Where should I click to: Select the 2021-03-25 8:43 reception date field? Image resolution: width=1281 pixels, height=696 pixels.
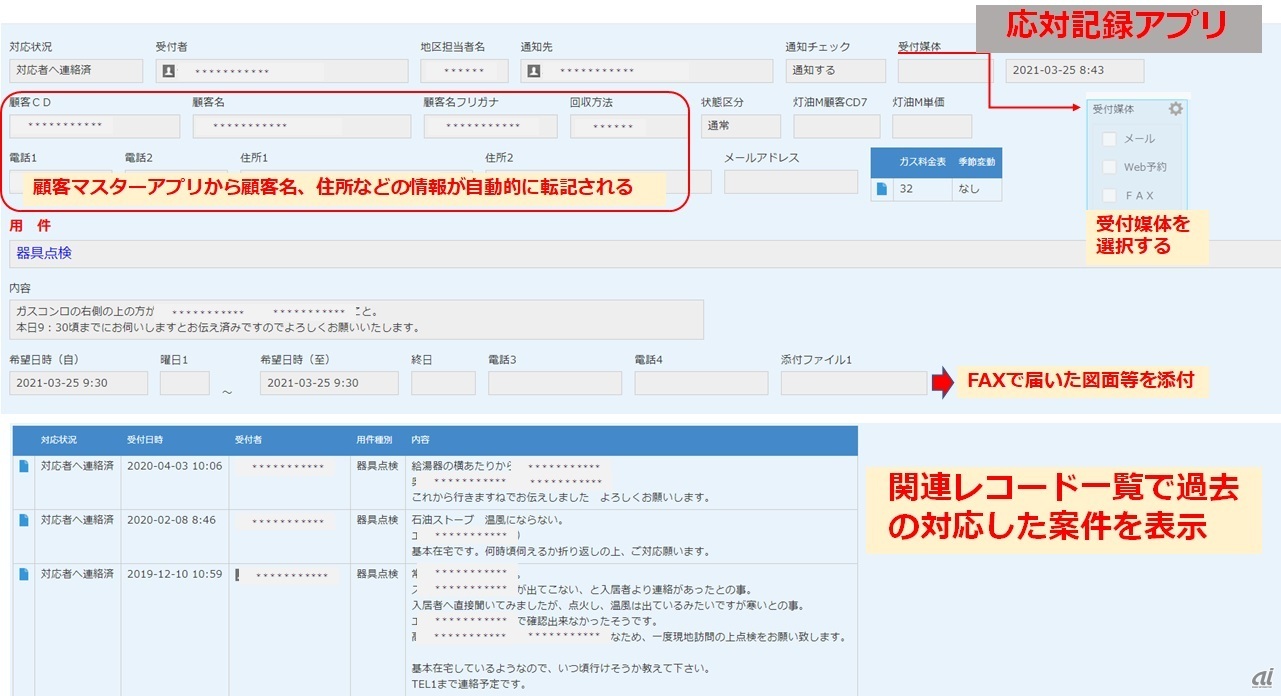[1074, 71]
